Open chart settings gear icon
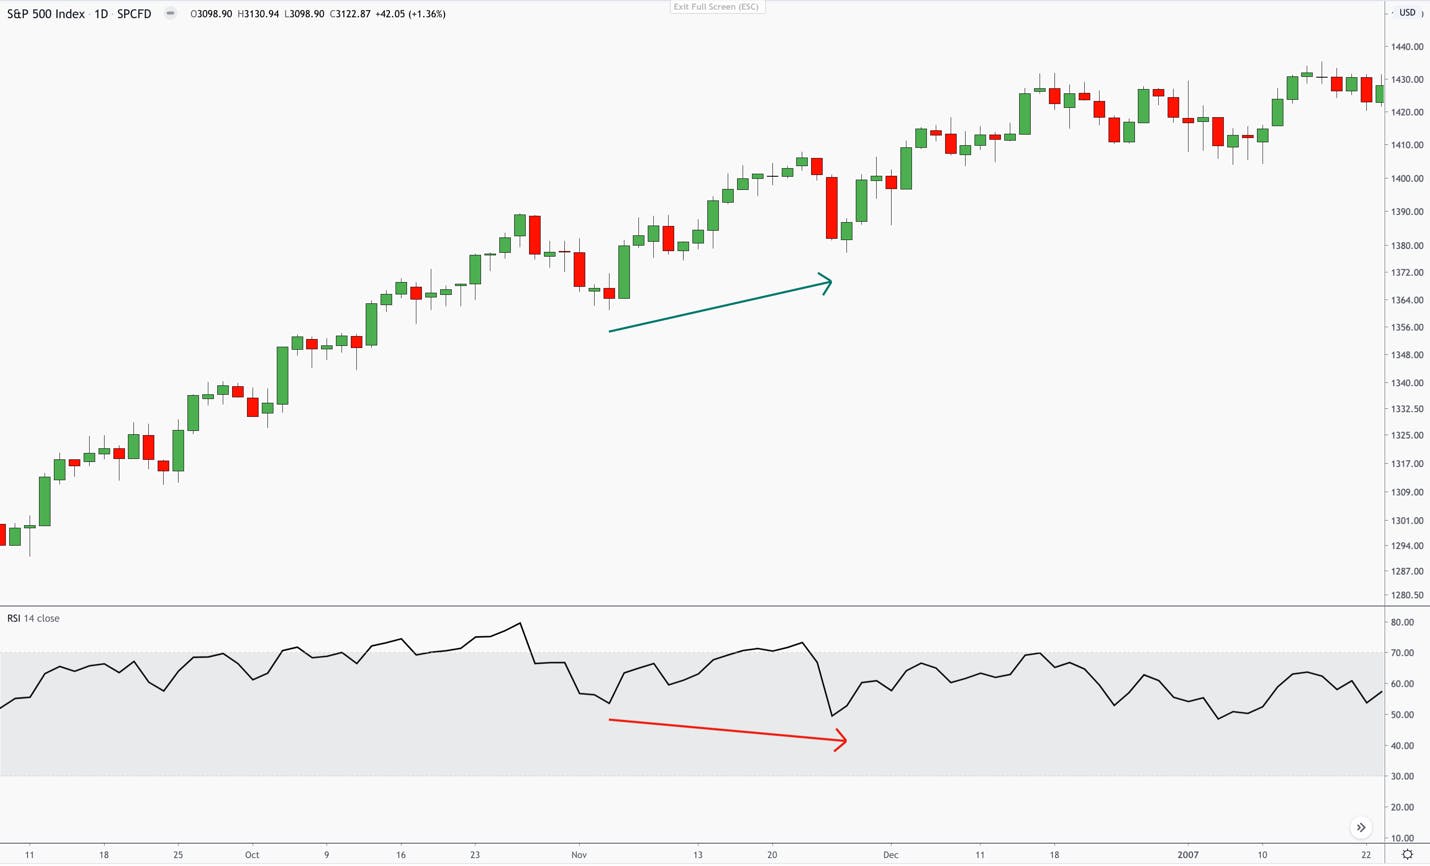This screenshot has height=866, width=1430. (x=1407, y=855)
